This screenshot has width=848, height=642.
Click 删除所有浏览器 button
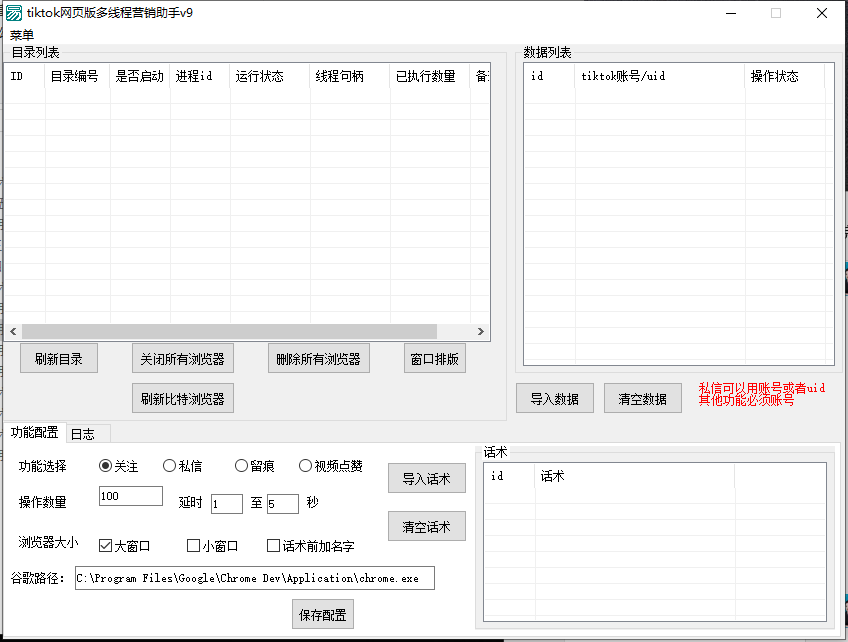click(319, 359)
